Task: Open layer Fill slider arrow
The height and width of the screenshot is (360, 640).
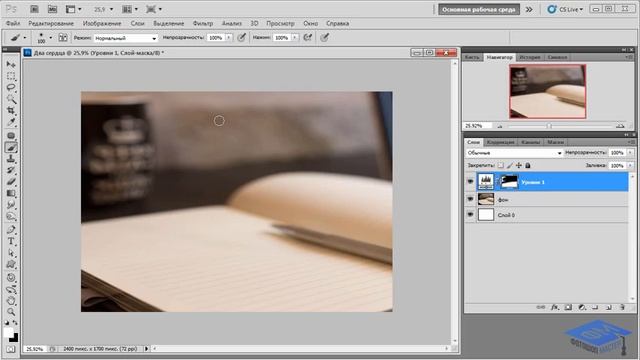Action: click(631, 165)
